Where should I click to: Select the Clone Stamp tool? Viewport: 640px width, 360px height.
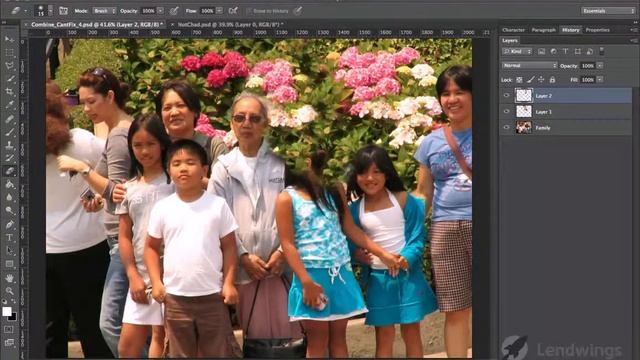pyautogui.click(x=9, y=145)
